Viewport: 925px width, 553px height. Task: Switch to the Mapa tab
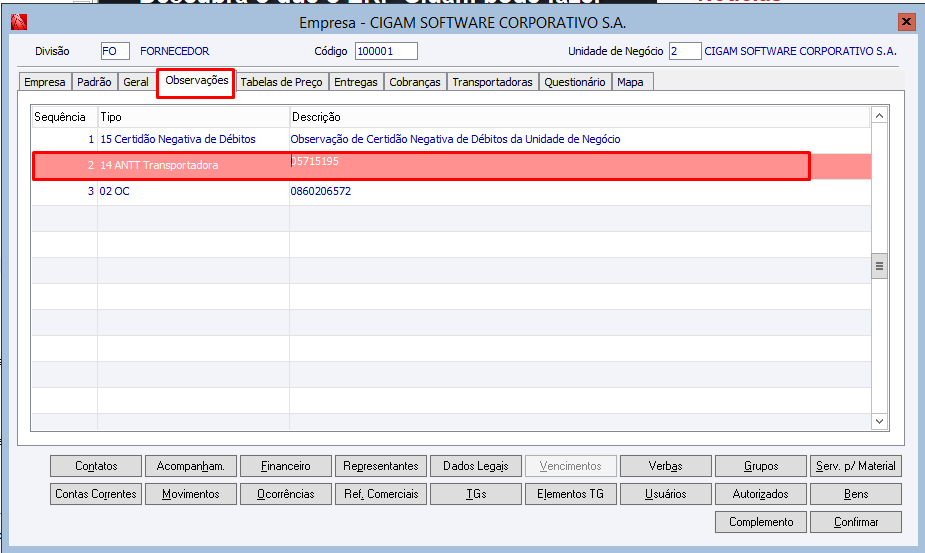click(631, 82)
